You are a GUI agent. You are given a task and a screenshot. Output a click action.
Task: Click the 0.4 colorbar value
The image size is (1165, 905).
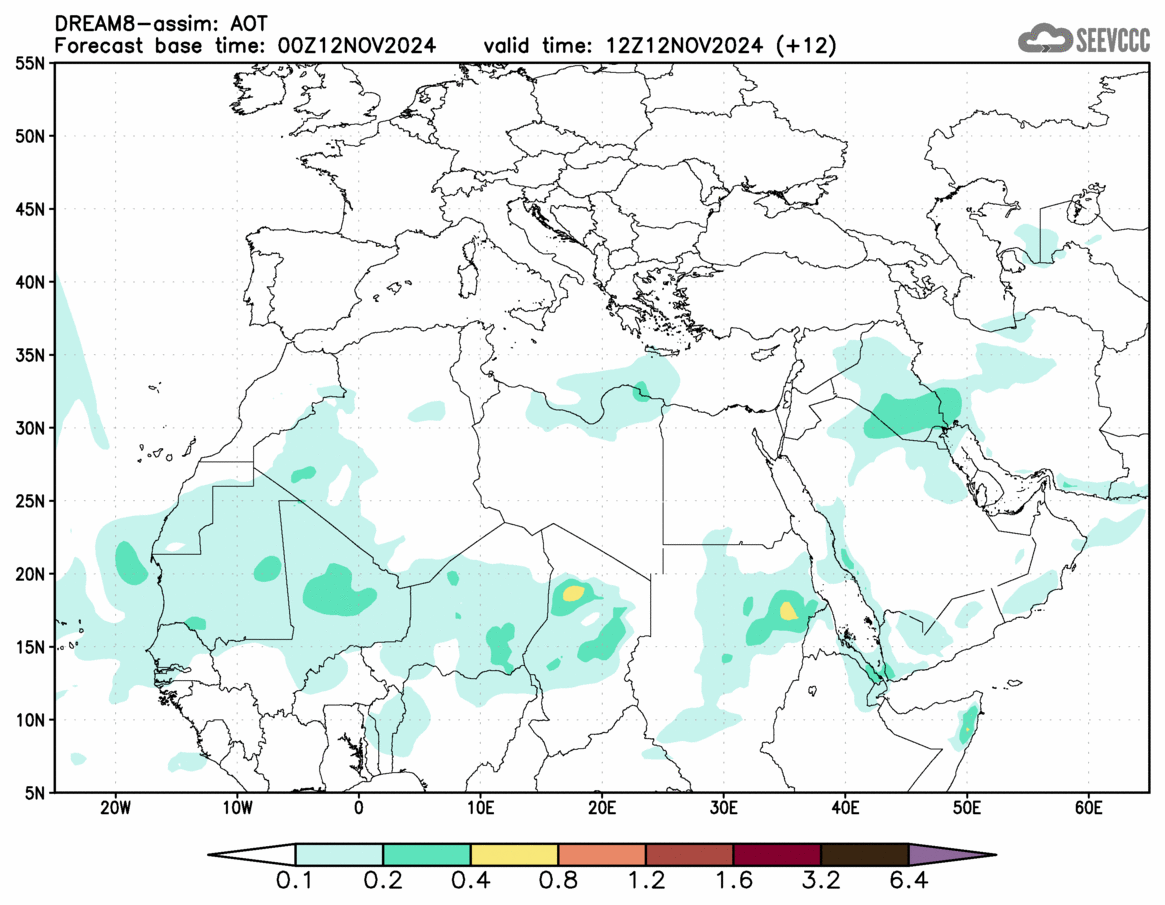[470, 881]
